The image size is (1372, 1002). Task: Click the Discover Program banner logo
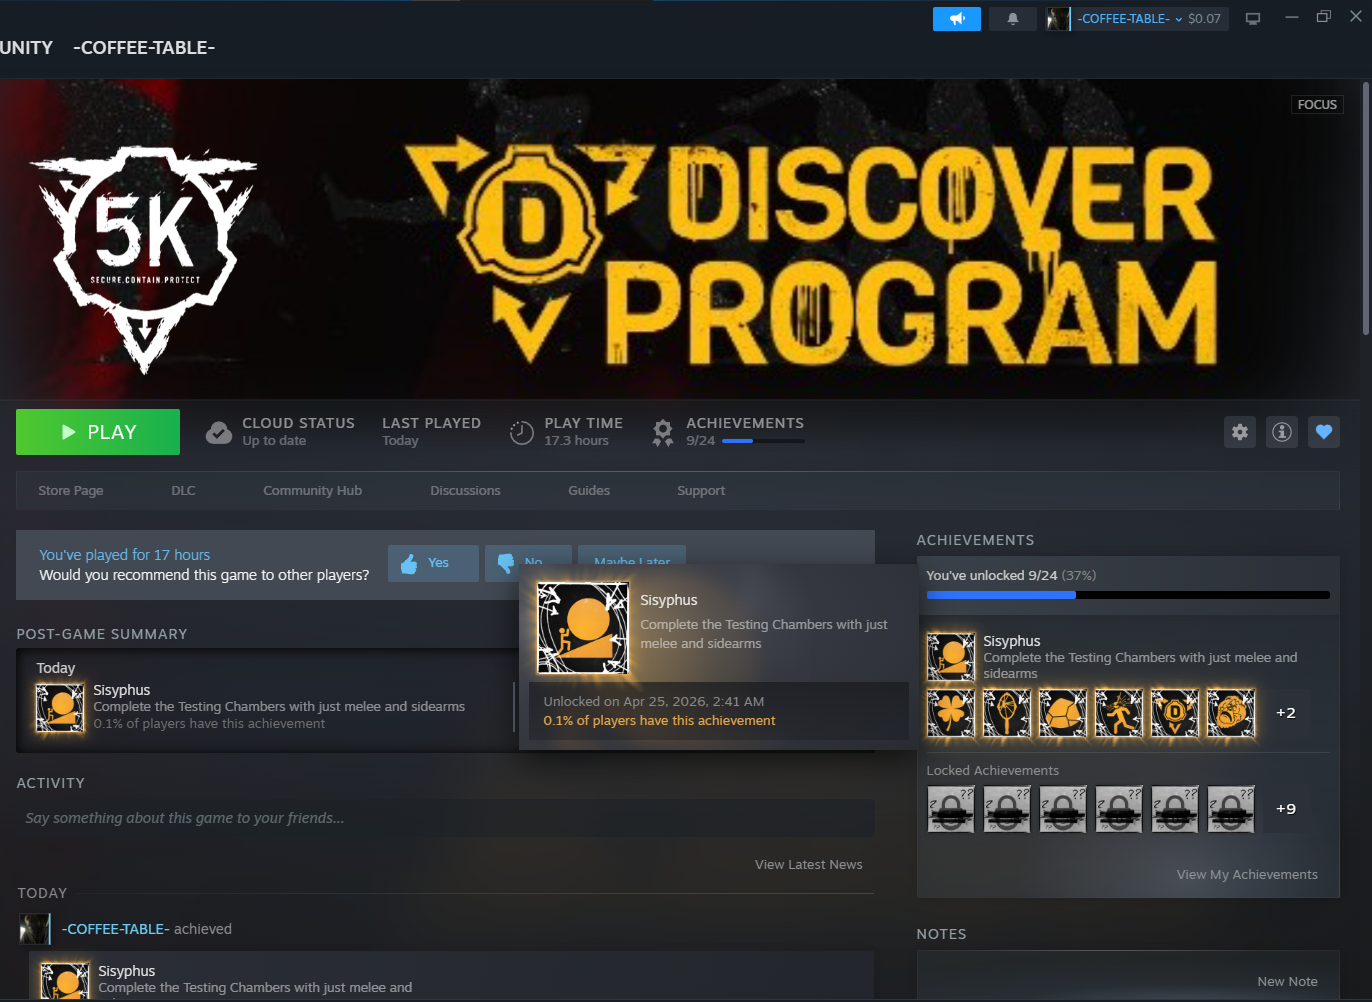pos(813,253)
